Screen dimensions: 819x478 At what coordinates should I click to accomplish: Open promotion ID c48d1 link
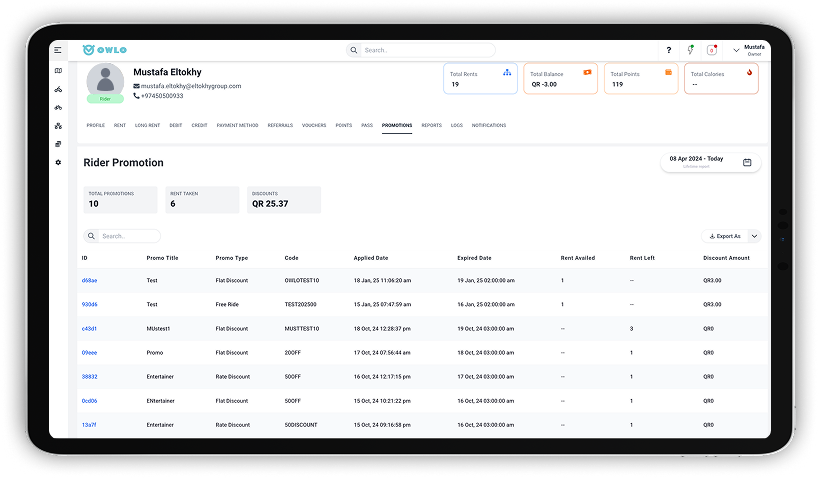(x=89, y=329)
